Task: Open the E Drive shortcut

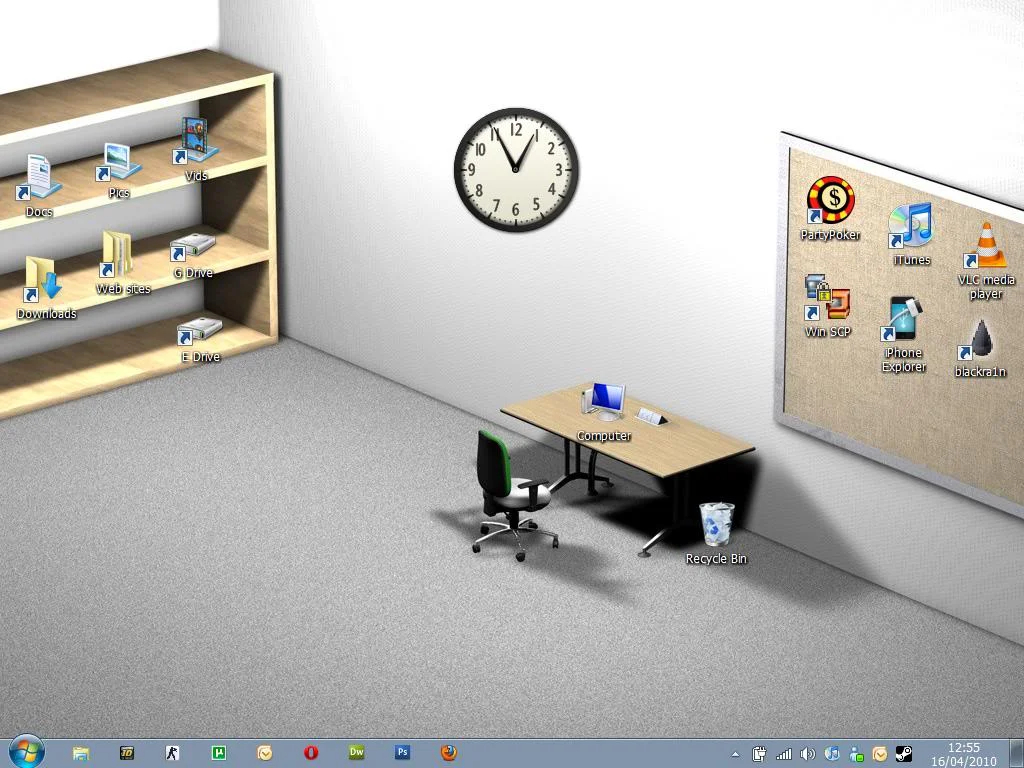Action: [200, 340]
